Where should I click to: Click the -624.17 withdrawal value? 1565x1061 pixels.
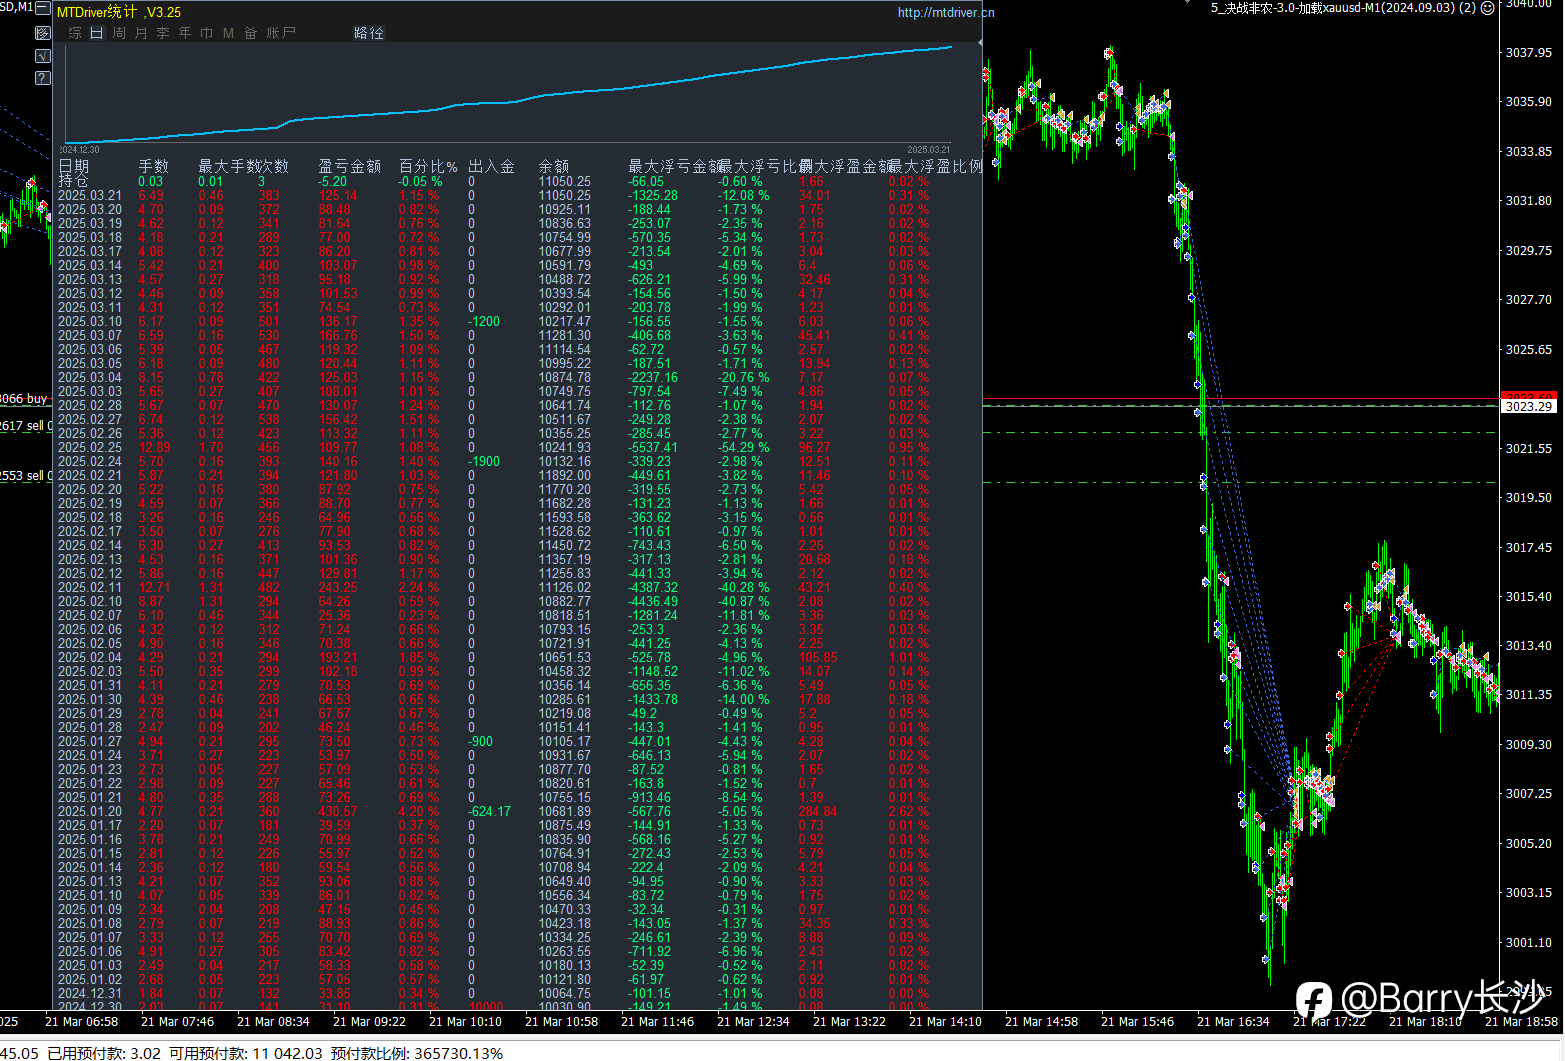pyautogui.click(x=490, y=811)
